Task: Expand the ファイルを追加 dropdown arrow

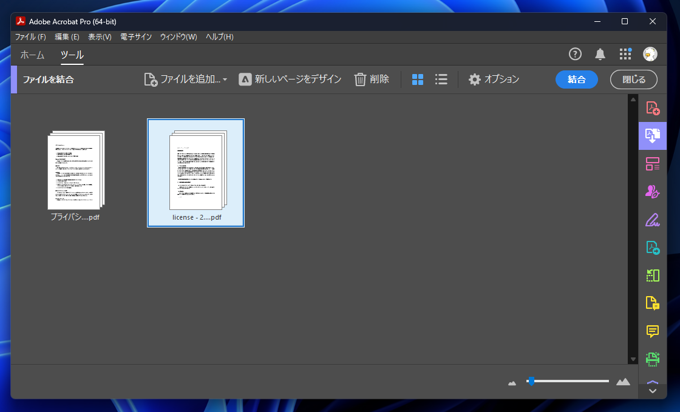Action: 225,80
